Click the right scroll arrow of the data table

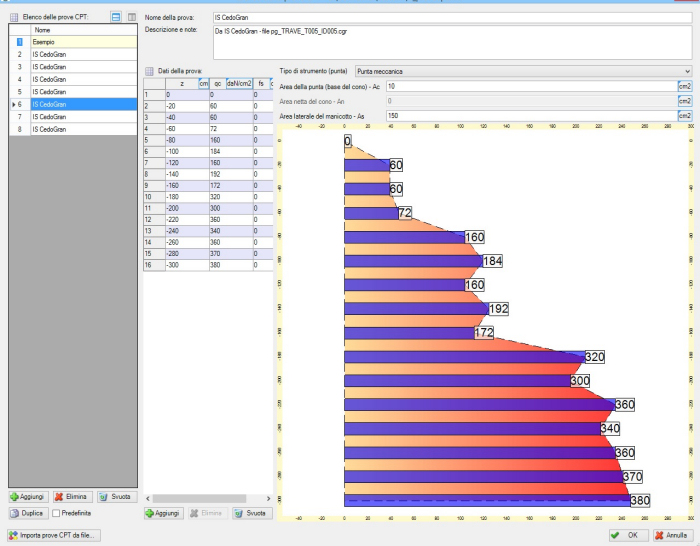pyautogui.click(x=268, y=498)
